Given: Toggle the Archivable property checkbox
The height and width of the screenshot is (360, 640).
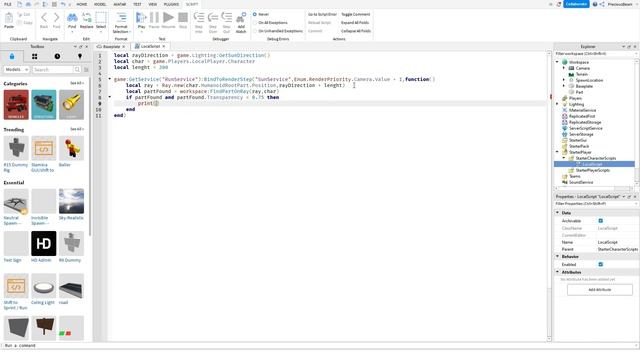Looking at the screenshot, I should click(x=600, y=221).
